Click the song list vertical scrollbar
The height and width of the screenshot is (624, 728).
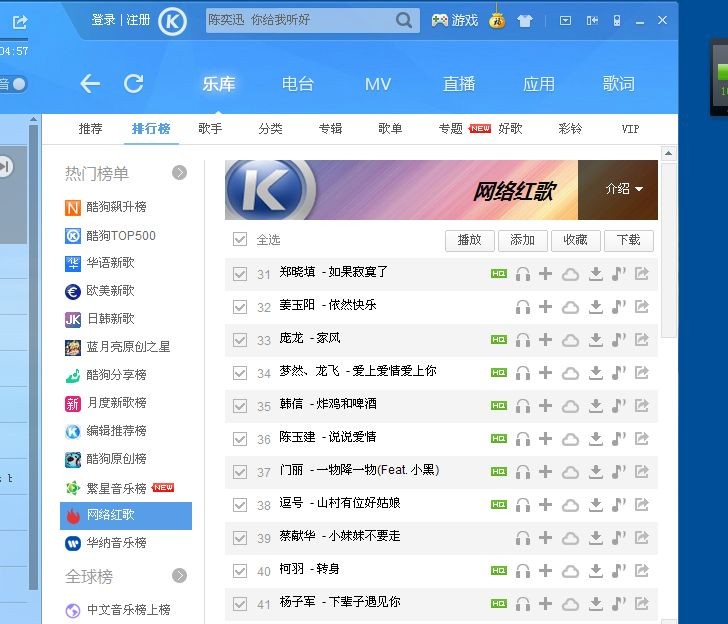point(668,250)
